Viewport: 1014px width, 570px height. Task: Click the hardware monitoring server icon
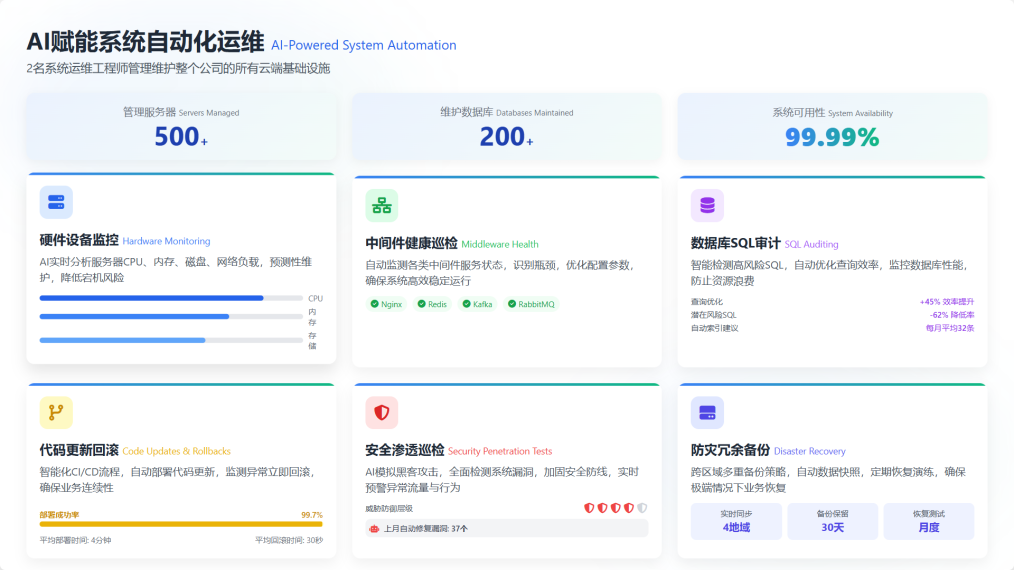[56, 202]
